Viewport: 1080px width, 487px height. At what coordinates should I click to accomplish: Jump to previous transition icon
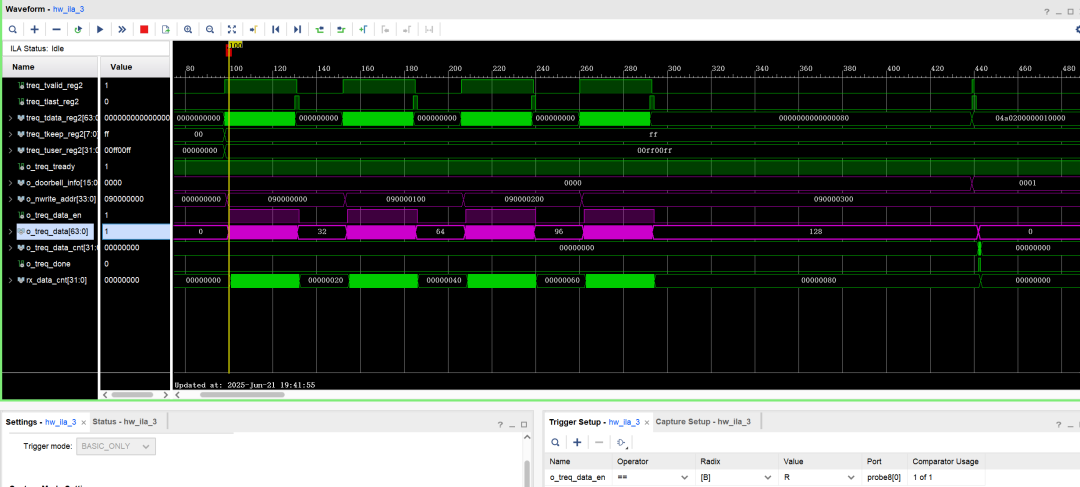click(x=320, y=30)
